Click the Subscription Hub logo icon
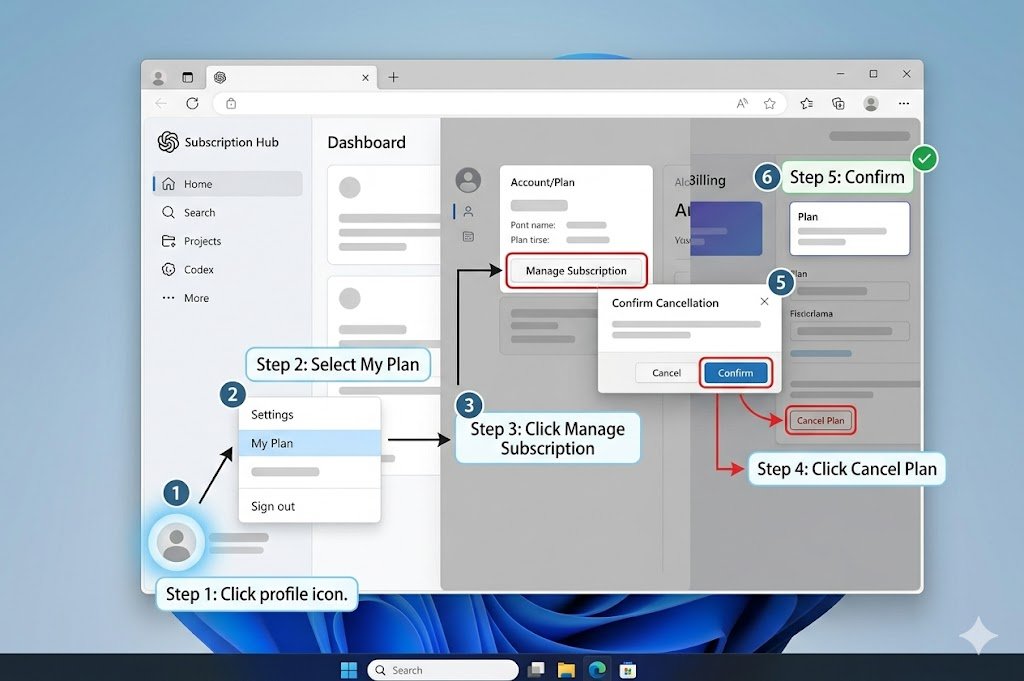 click(x=168, y=142)
